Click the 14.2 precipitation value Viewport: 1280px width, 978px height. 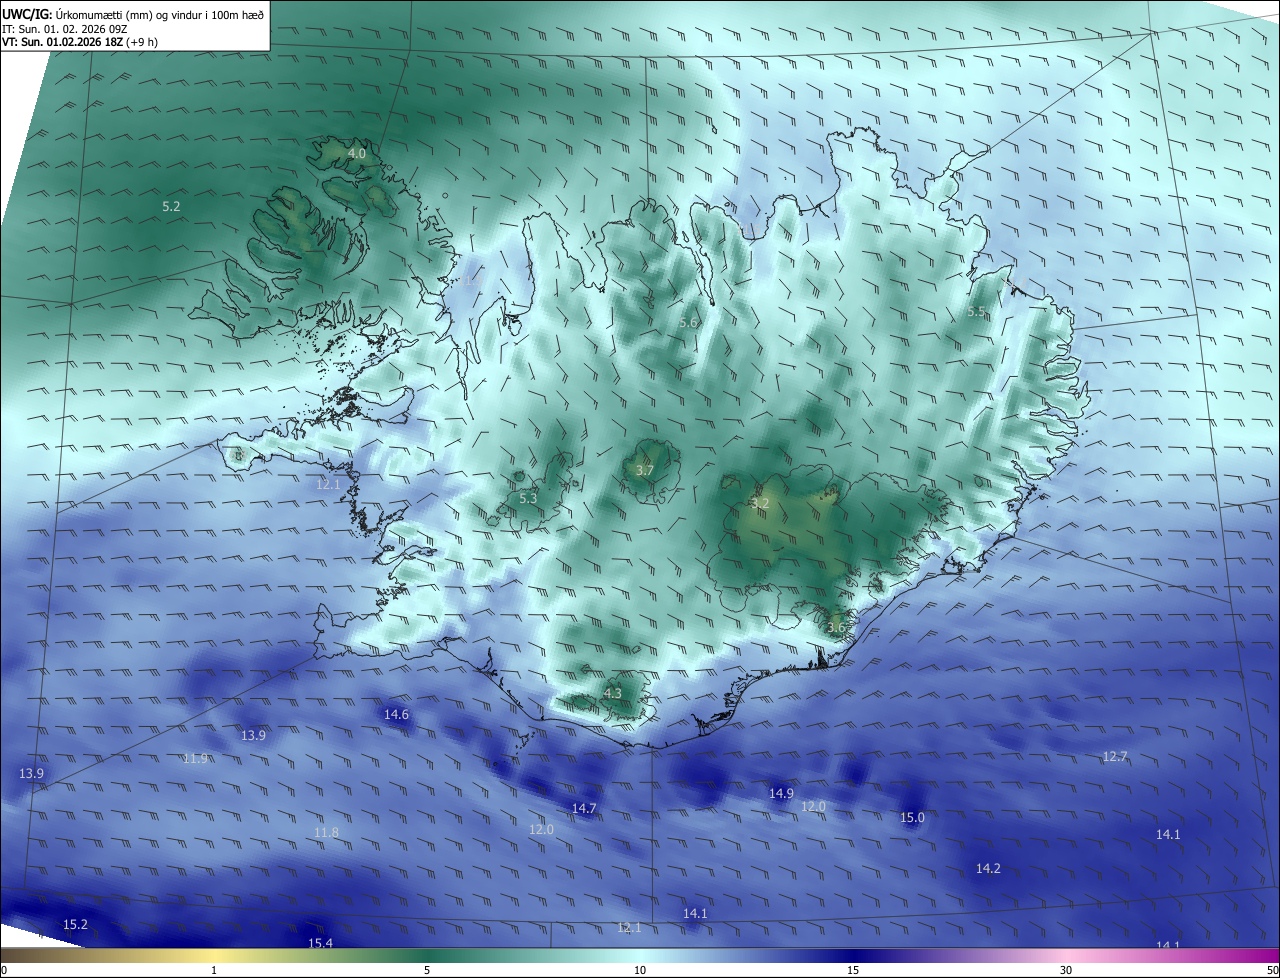coord(988,868)
